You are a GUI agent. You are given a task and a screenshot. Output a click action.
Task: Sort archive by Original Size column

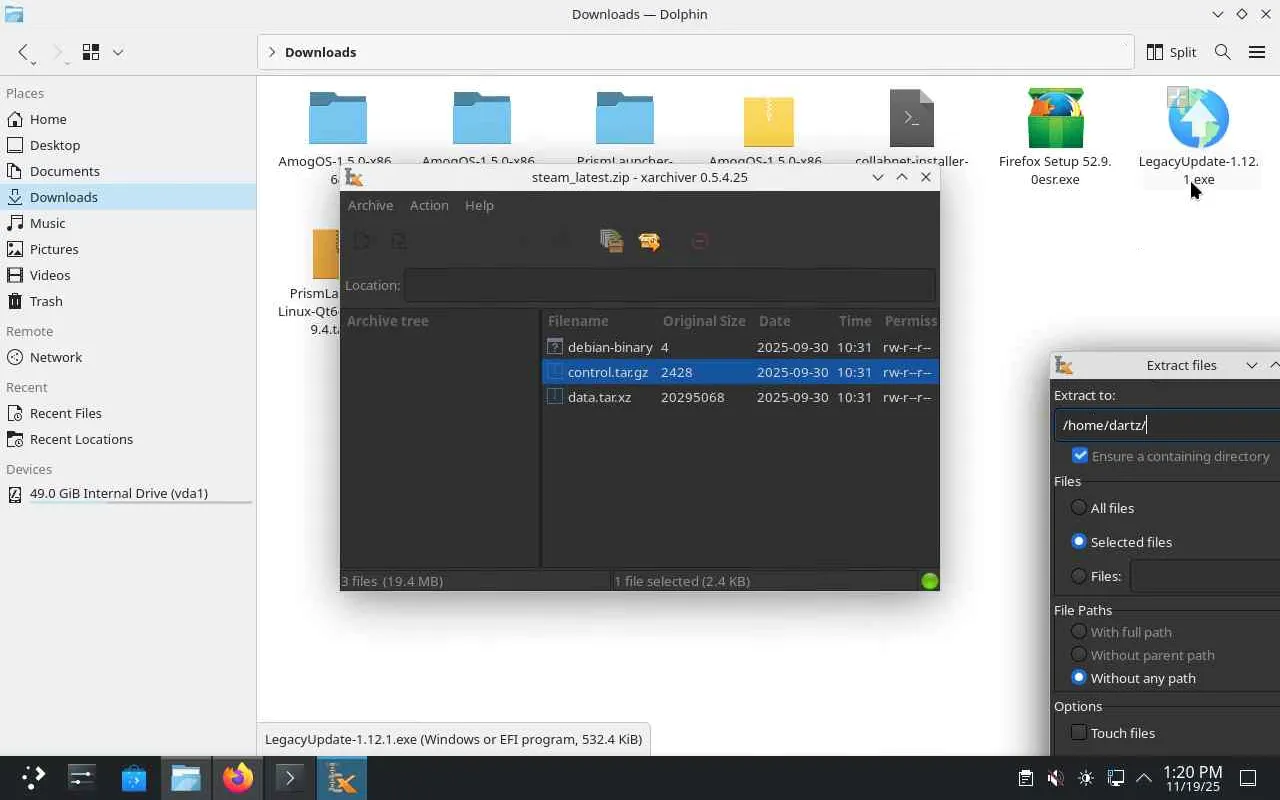704,321
